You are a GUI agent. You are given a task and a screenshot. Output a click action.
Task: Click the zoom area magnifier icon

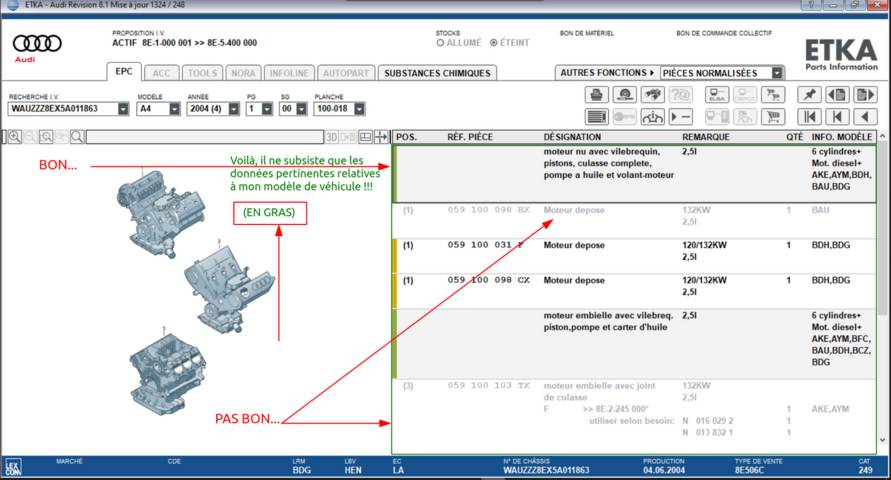[x=46, y=137]
